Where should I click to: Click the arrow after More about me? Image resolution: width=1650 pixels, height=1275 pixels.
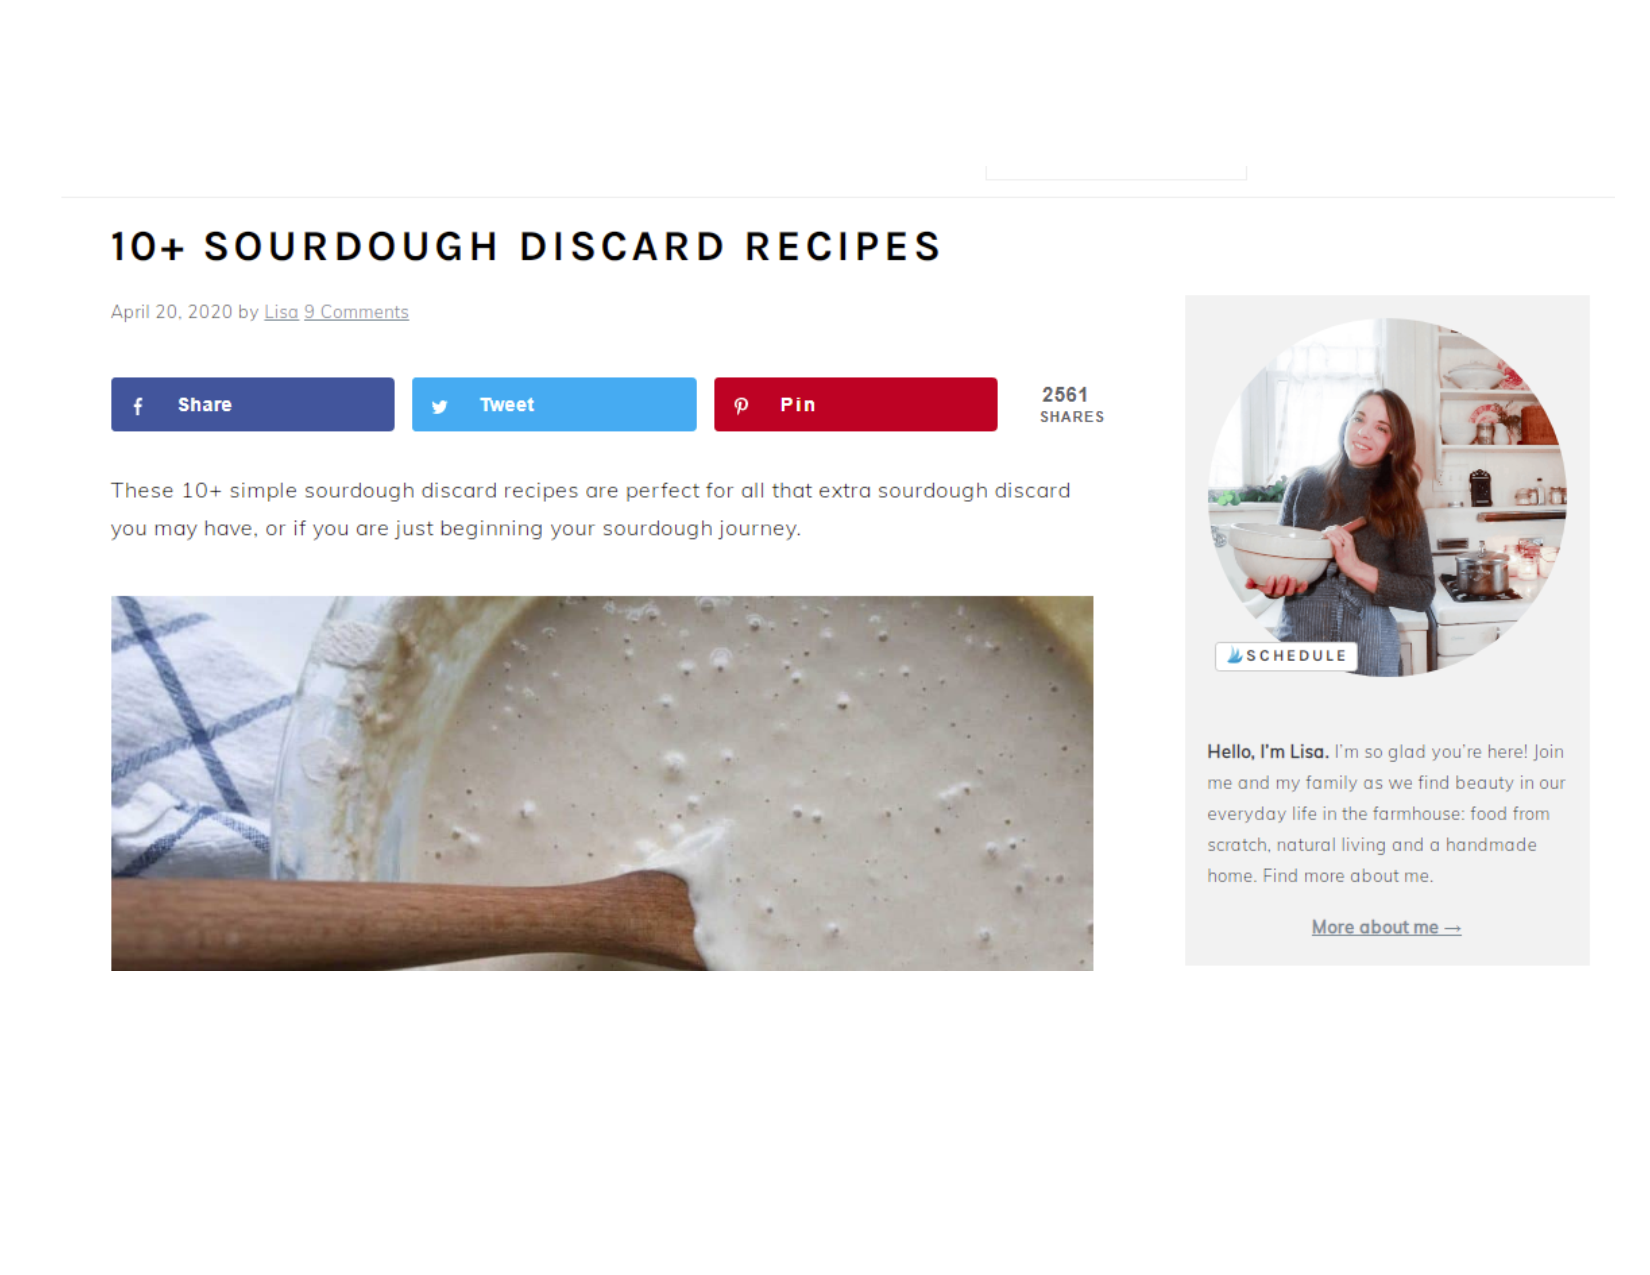pyautogui.click(x=1453, y=929)
